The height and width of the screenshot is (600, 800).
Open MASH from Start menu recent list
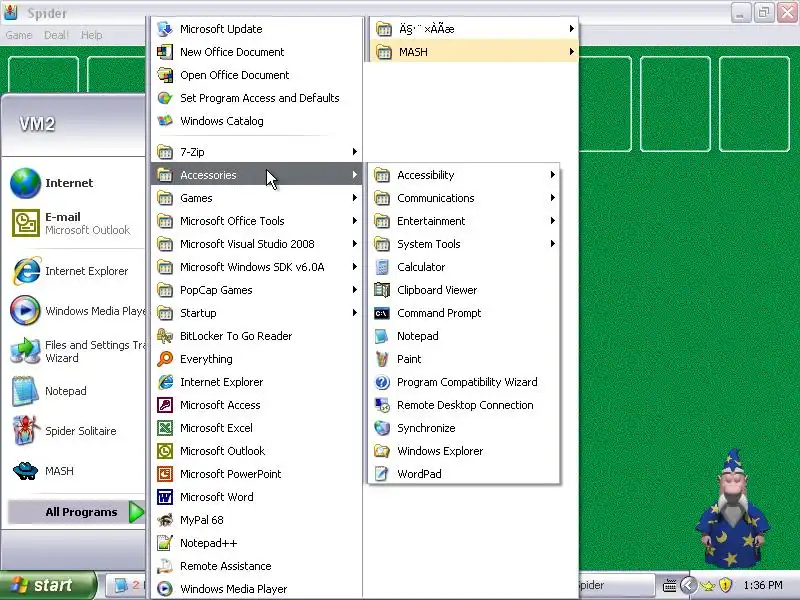[75, 470]
